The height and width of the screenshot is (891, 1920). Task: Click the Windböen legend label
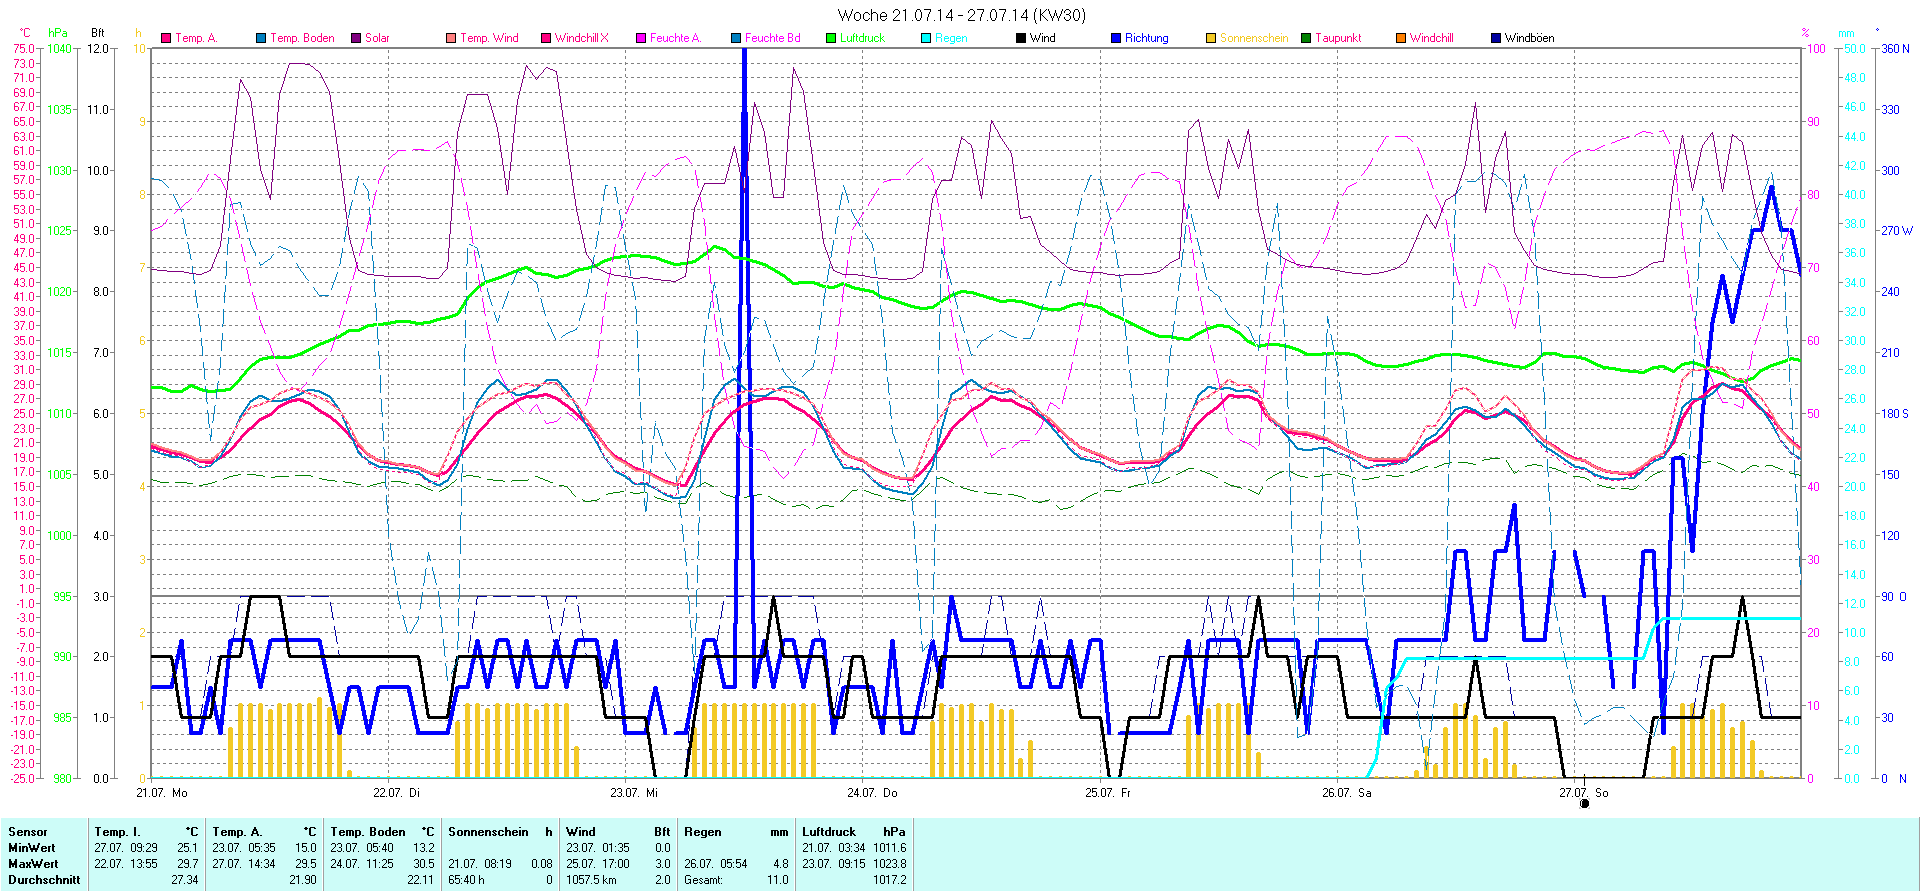(x=1529, y=38)
